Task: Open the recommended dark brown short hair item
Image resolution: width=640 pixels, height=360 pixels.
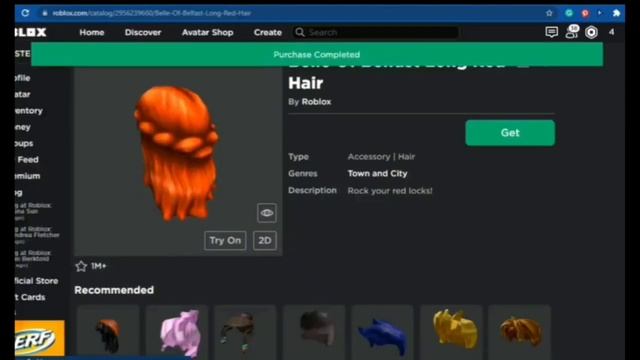Action: point(314,333)
